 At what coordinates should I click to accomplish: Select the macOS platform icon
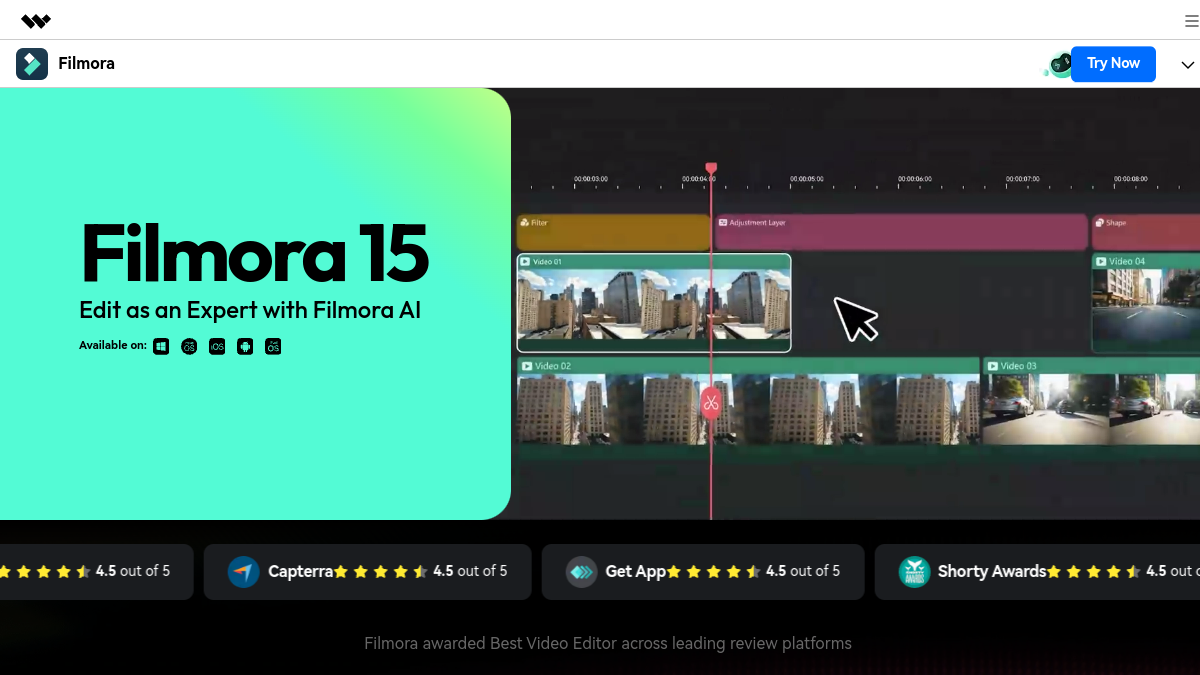(189, 346)
